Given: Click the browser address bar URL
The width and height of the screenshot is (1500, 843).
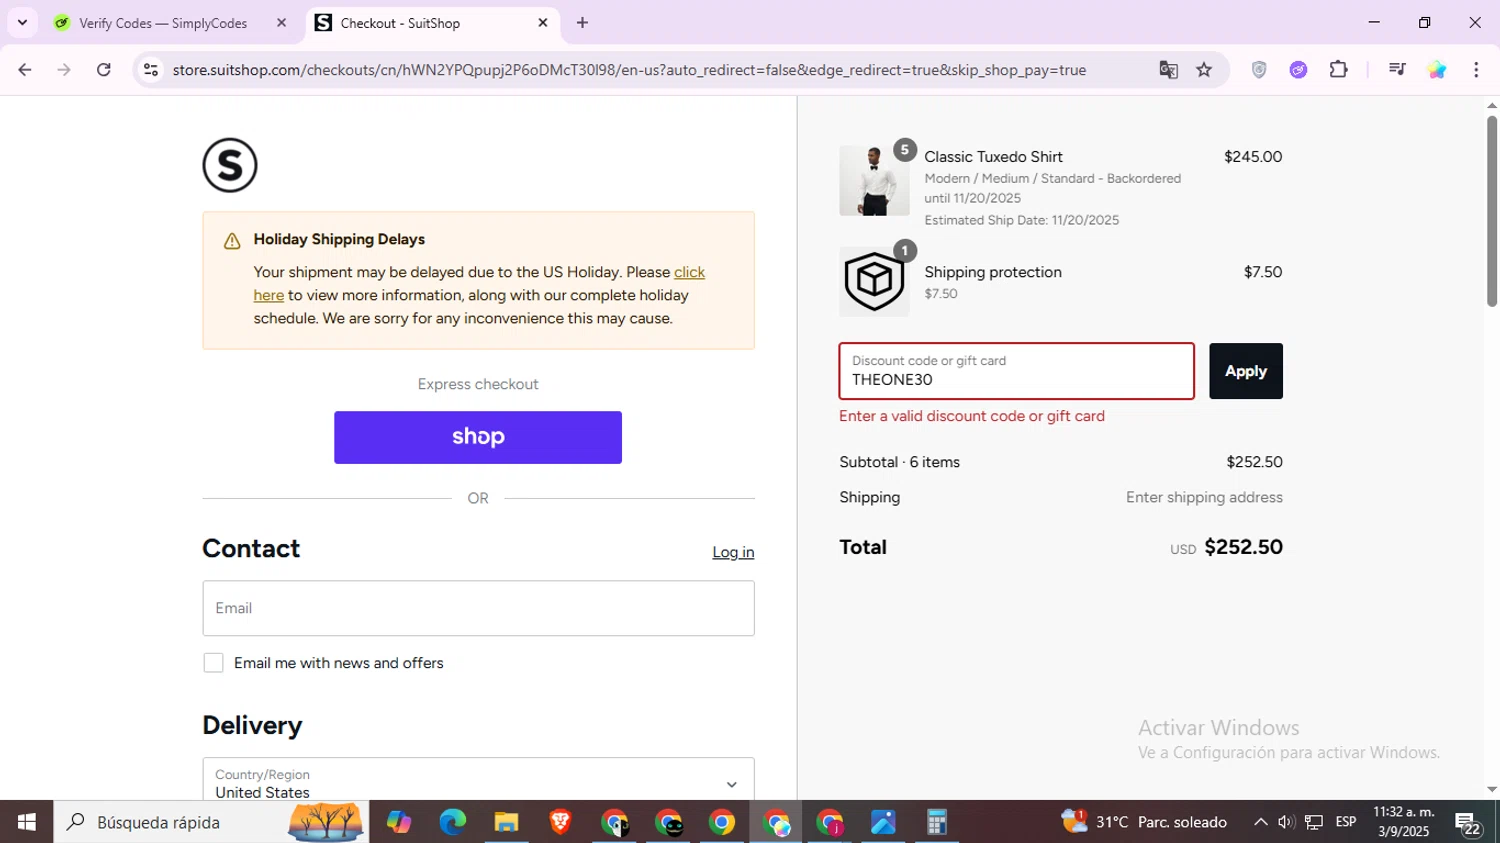Looking at the screenshot, I should [x=629, y=70].
